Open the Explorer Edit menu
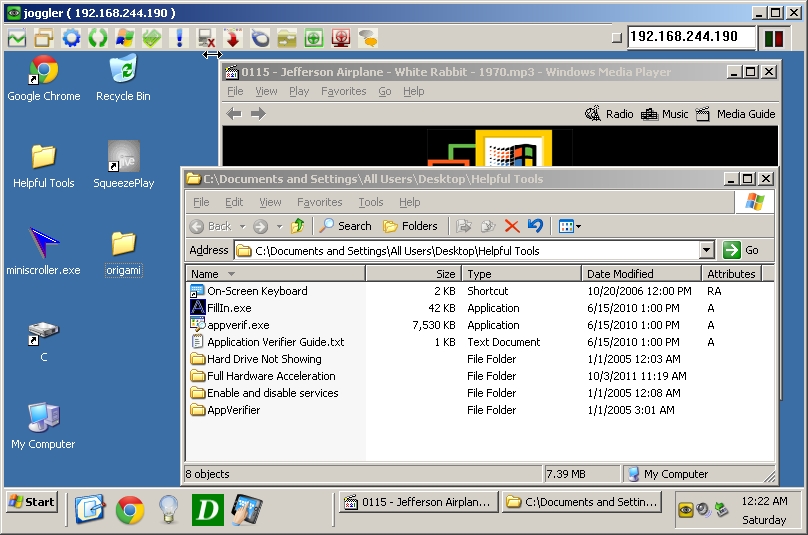The height and width of the screenshot is (535, 808). click(234, 202)
